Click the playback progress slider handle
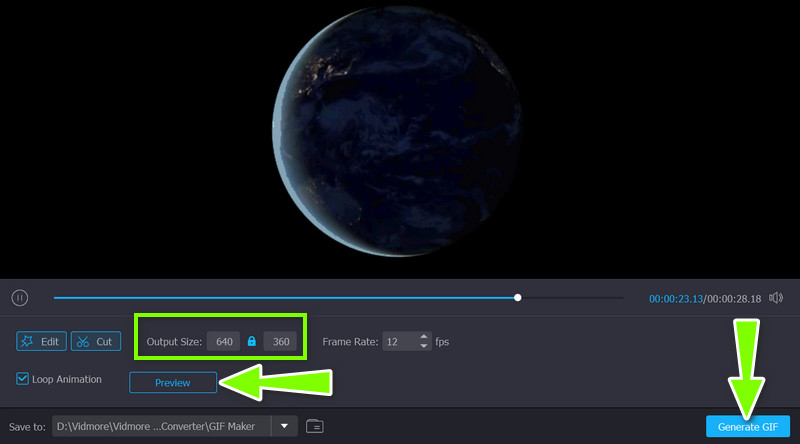Image resolution: width=800 pixels, height=444 pixels. tap(517, 297)
